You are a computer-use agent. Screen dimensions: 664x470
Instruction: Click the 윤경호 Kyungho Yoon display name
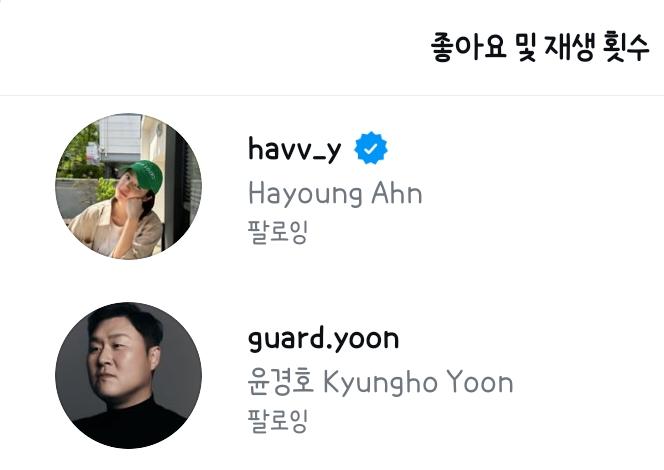[x=380, y=382]
